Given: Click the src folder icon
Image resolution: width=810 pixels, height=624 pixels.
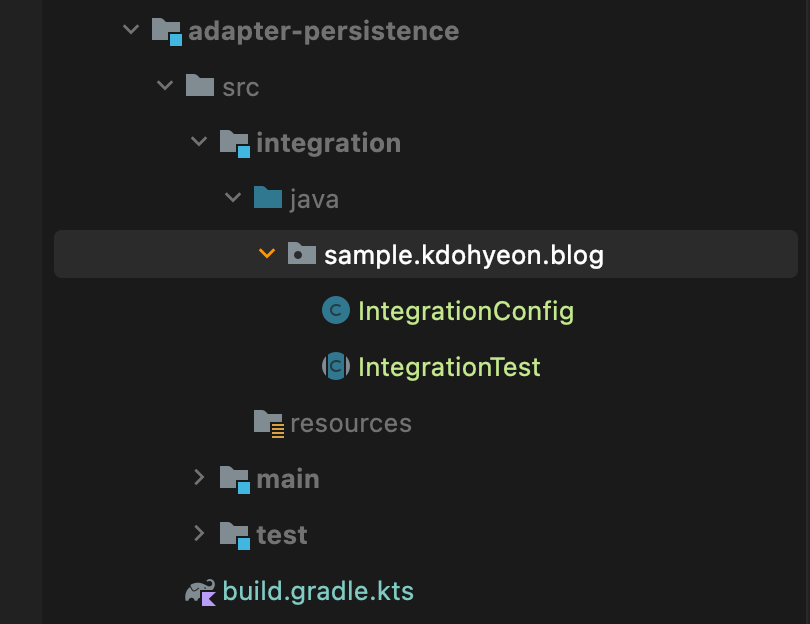Looking at the screenshot, I should coord(200,87).
